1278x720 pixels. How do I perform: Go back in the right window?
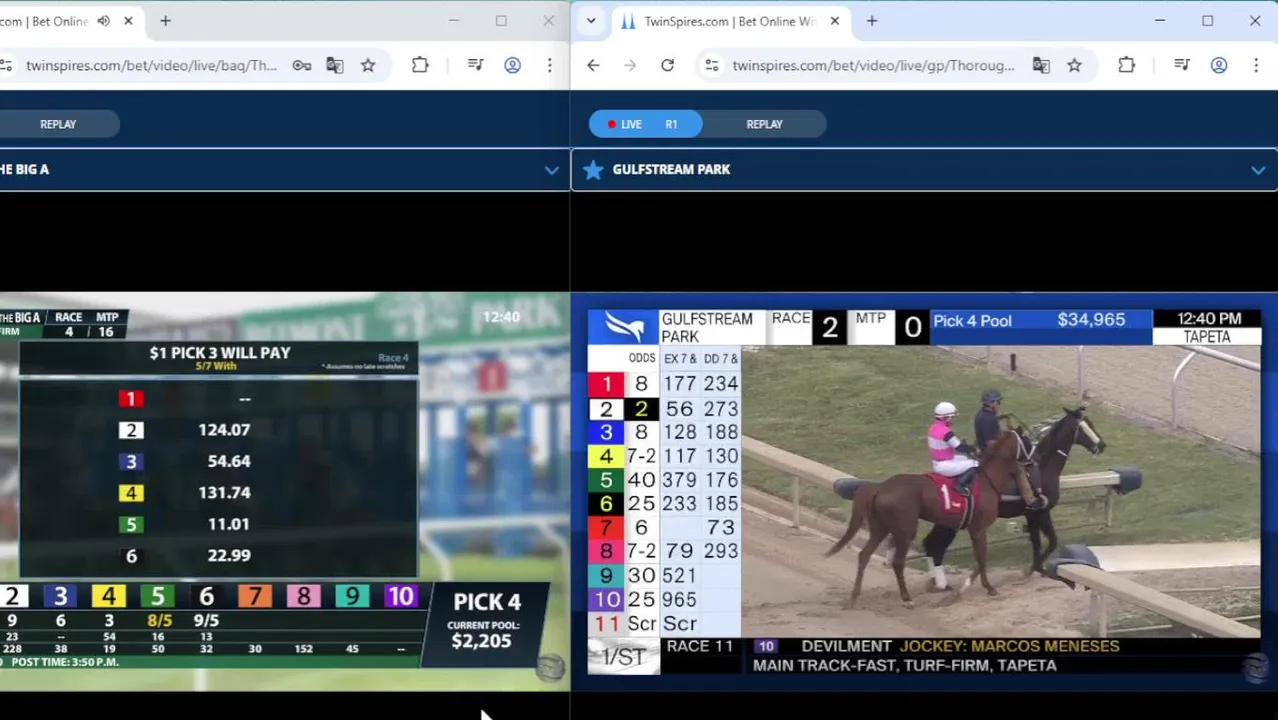pos(593,65)
